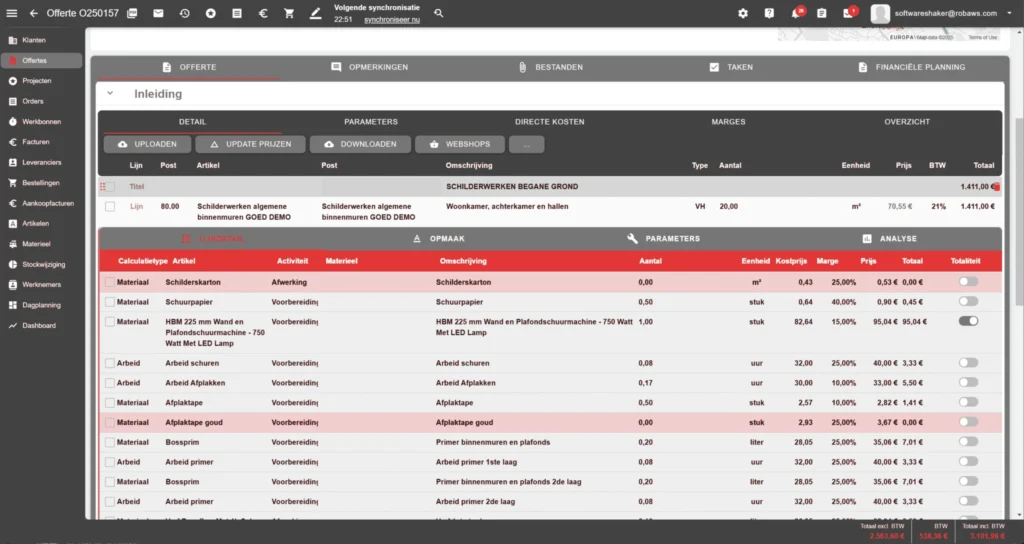Click the Update Prijzen button

click(250, 144)
